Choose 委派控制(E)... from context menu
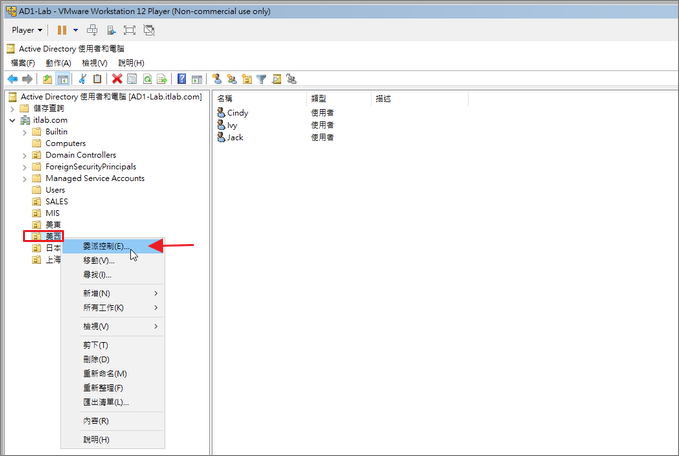Screen dimensions: 679x456 (113, 246)
